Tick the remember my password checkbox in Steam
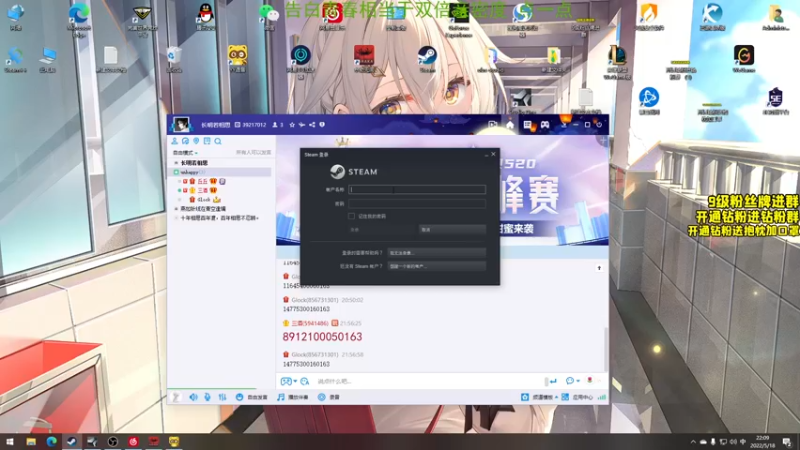Image resolution: width=800 pixels, height=450 pixels. pyautogui.click(x=352, y=216)
